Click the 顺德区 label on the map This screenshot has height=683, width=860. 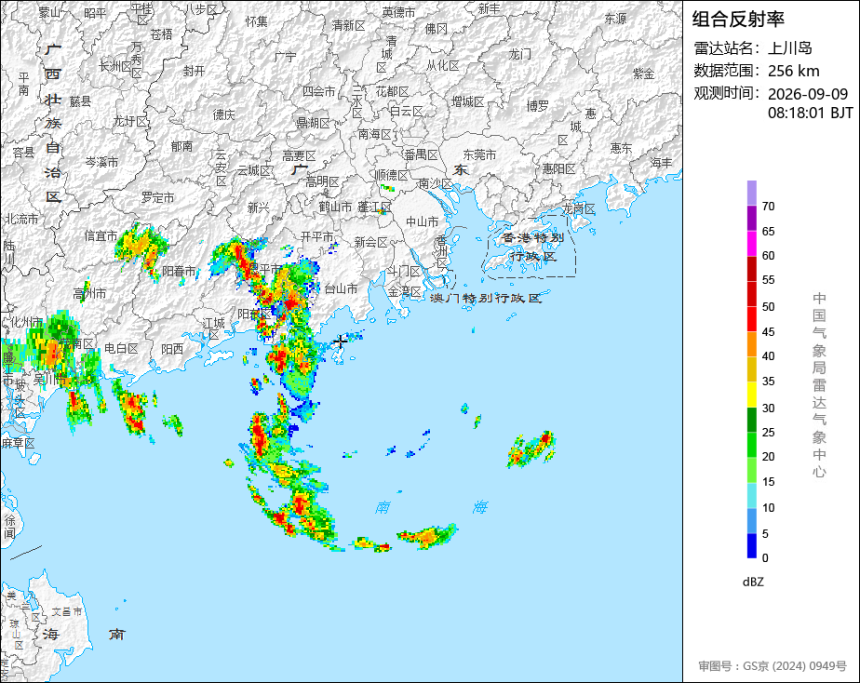391,175
